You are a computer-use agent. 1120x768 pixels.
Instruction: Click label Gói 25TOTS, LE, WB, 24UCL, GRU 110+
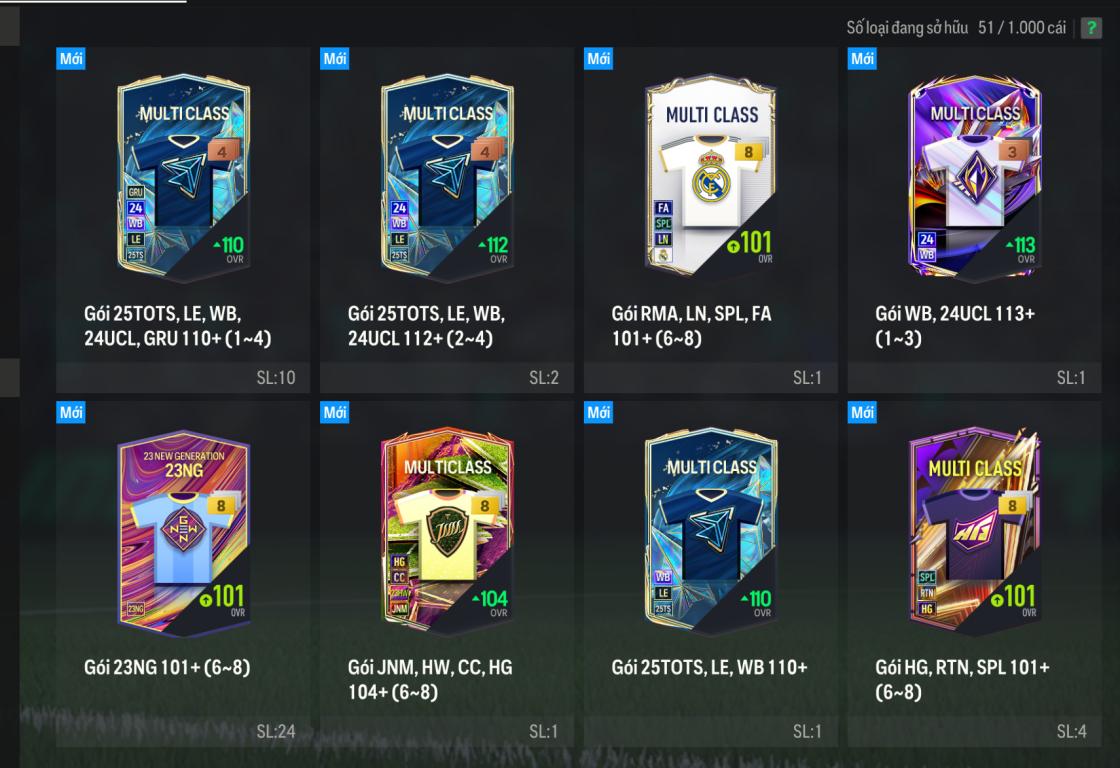coord(178,326)
